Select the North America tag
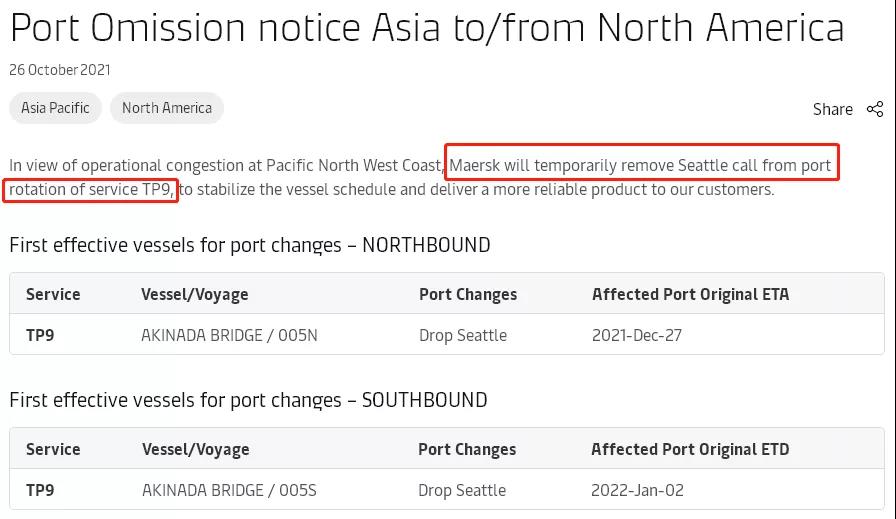Viewport: 896px width, 519px height. click(167, 108)
